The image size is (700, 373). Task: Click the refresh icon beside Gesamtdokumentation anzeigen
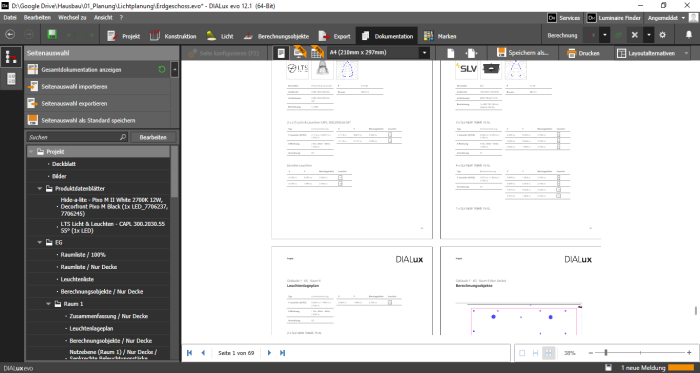click(162, 70)
